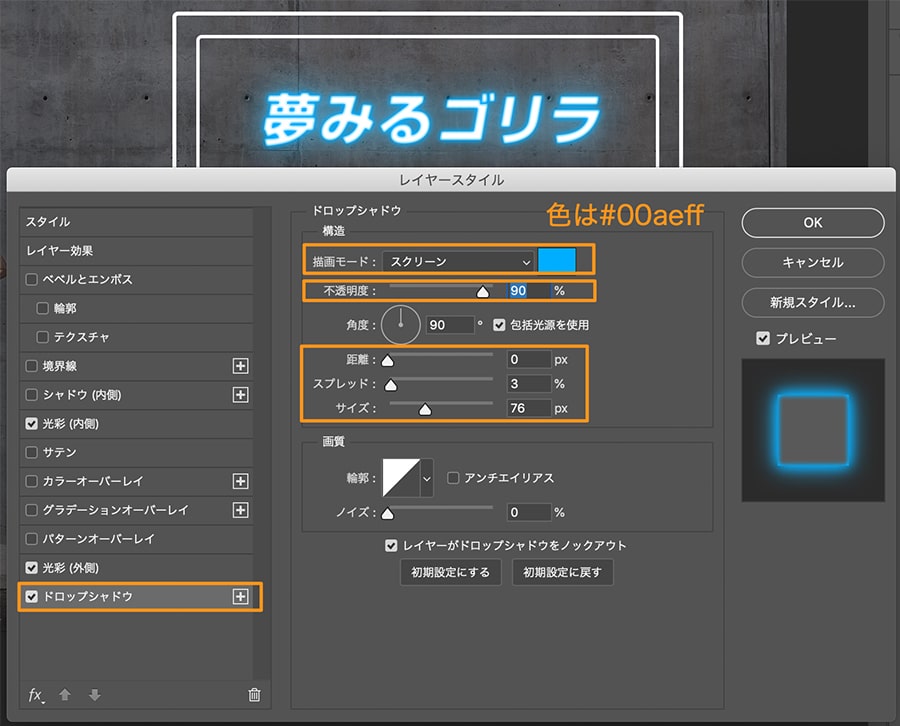Image resolution: width=900 pixels, height=726 pixels.
Task: Enable グラデーションオーバーレイ checkbox
Action: [32, 510]
